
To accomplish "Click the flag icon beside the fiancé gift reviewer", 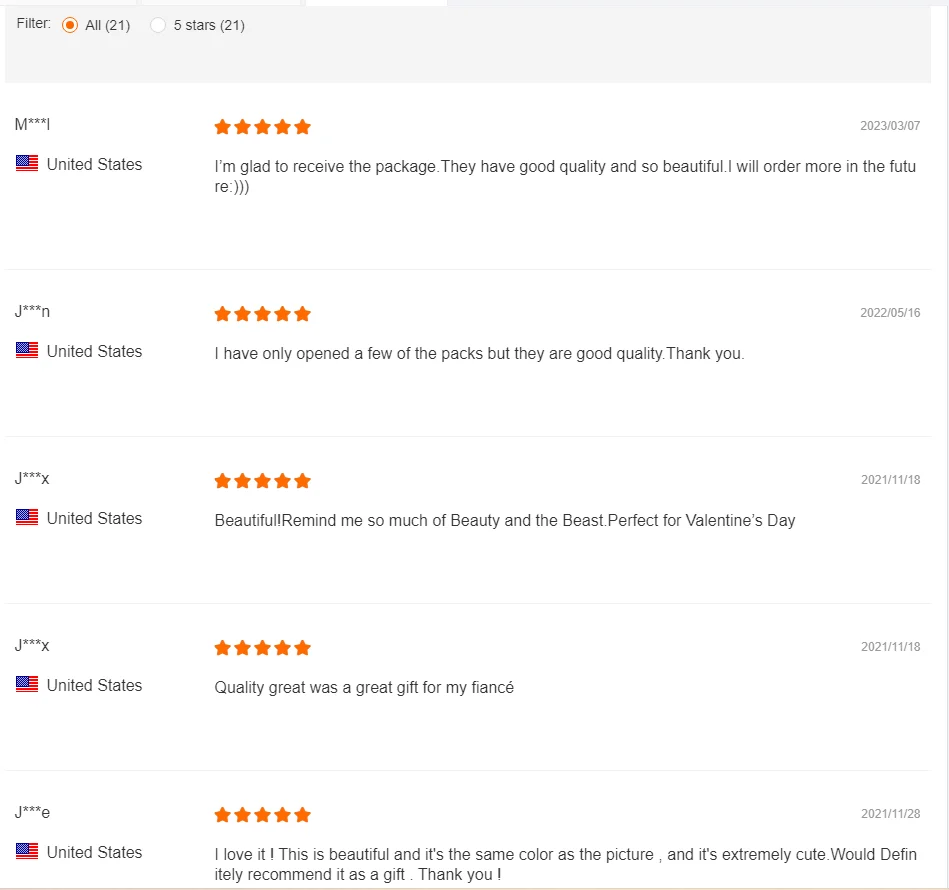I will [x=27, y=685].
